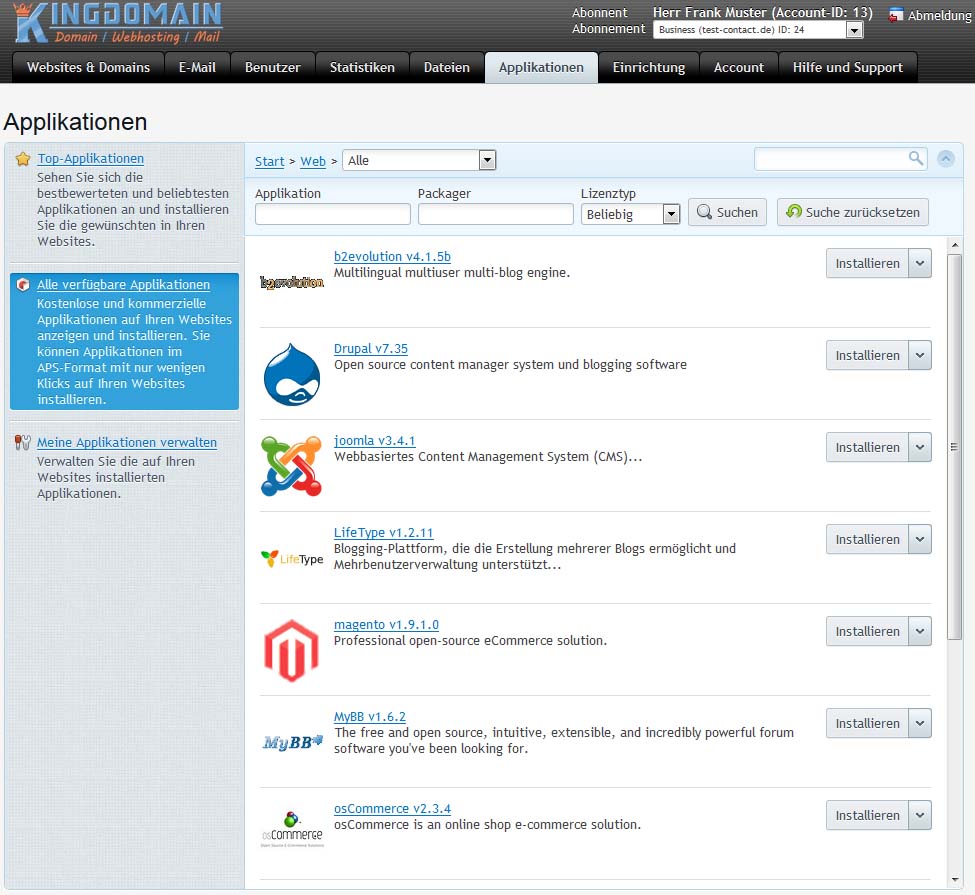Image resolution: width=975 pixels, height=895 pixels.
Task: Click the Kingdomain logo
Action: [118, 23]
